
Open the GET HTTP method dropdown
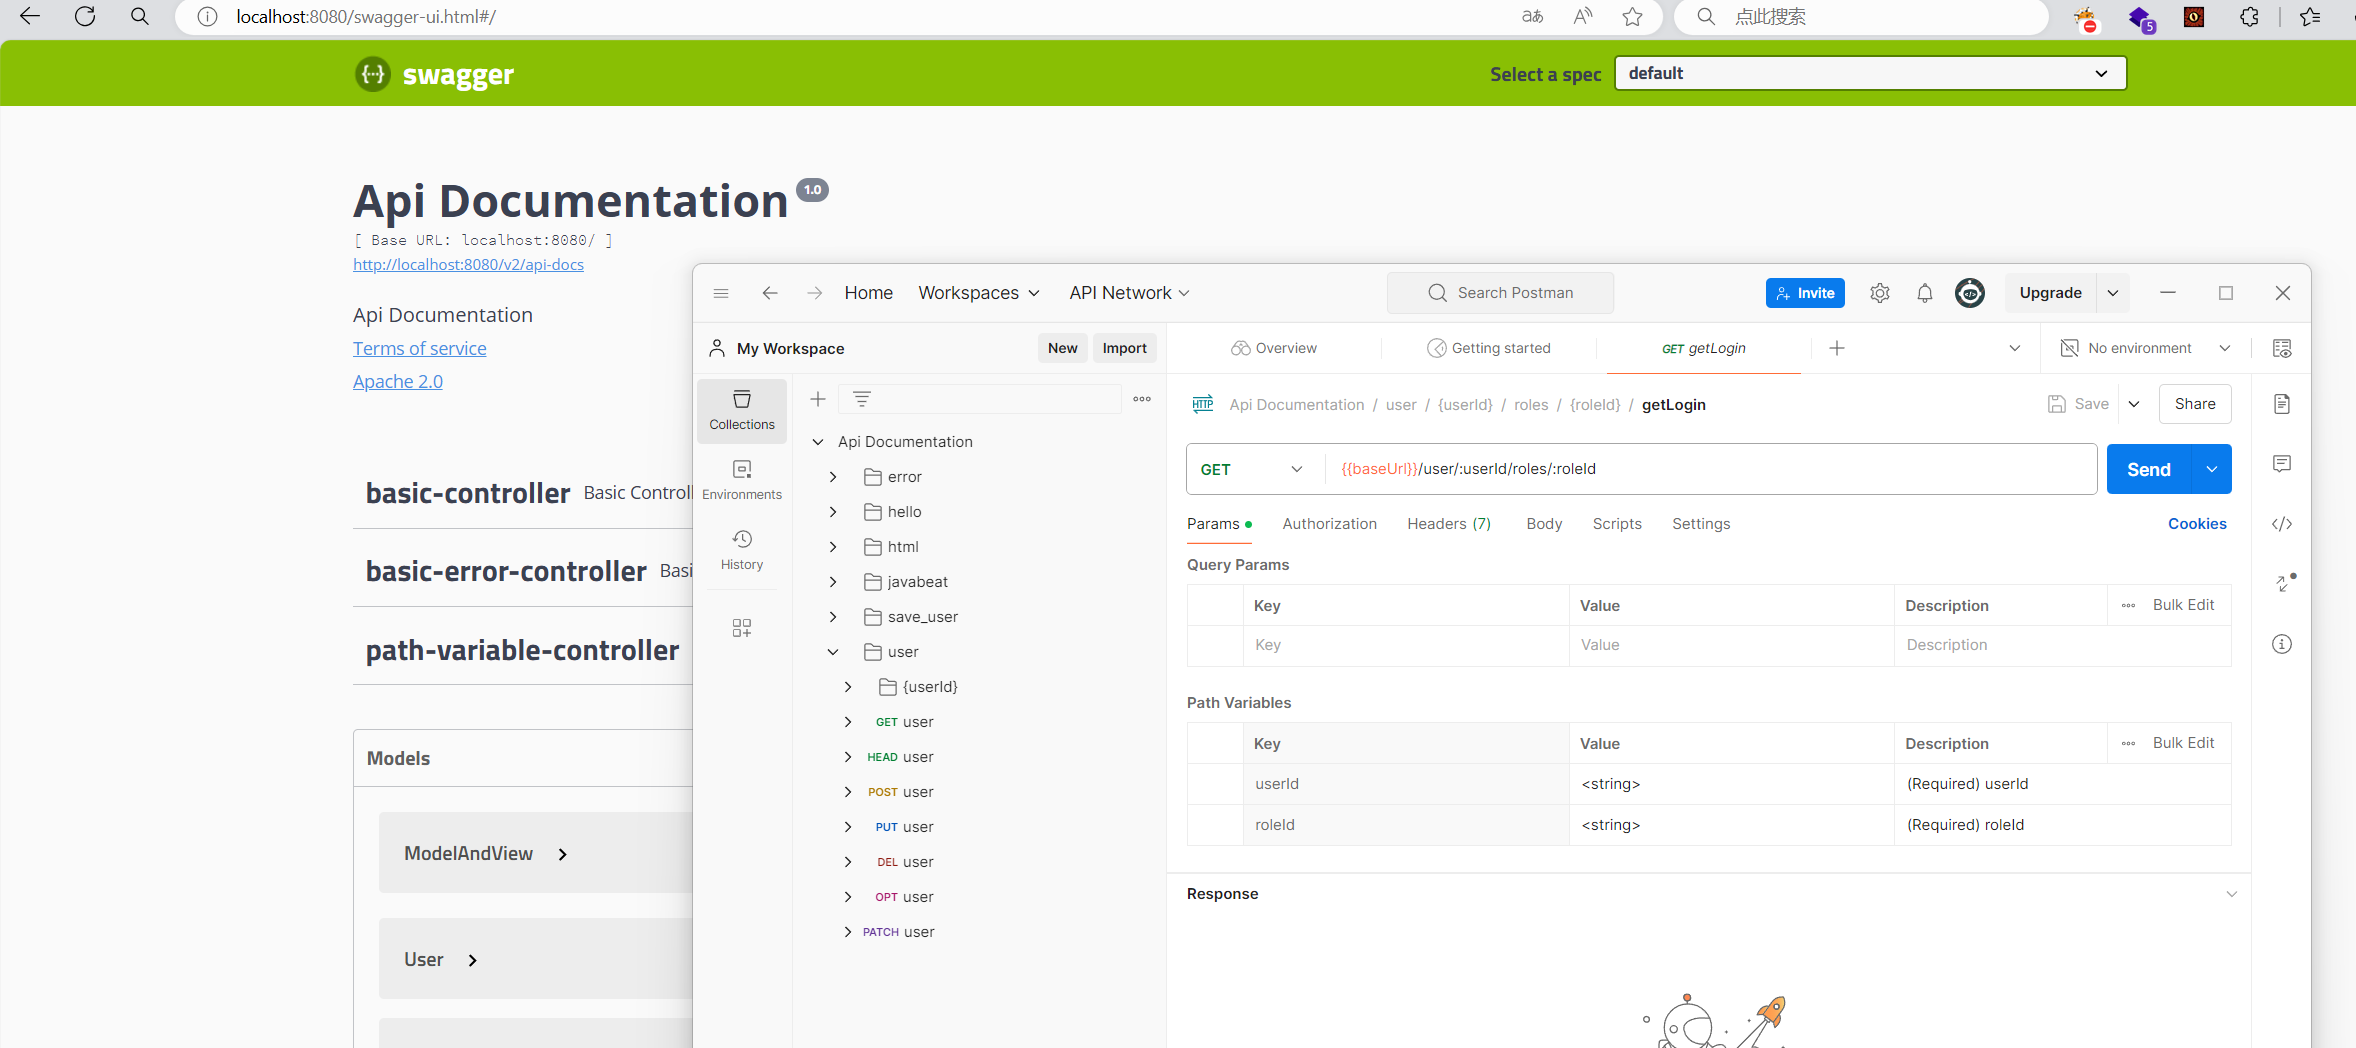(x=1251, y=469)
